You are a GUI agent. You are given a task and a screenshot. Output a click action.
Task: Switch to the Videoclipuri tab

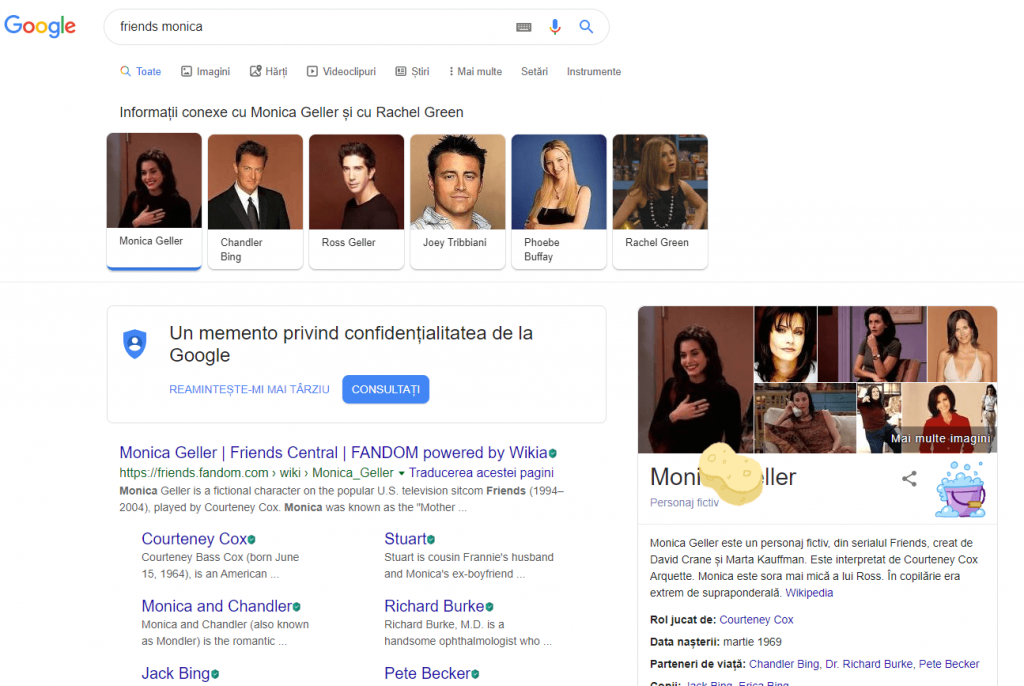(342, 72)
